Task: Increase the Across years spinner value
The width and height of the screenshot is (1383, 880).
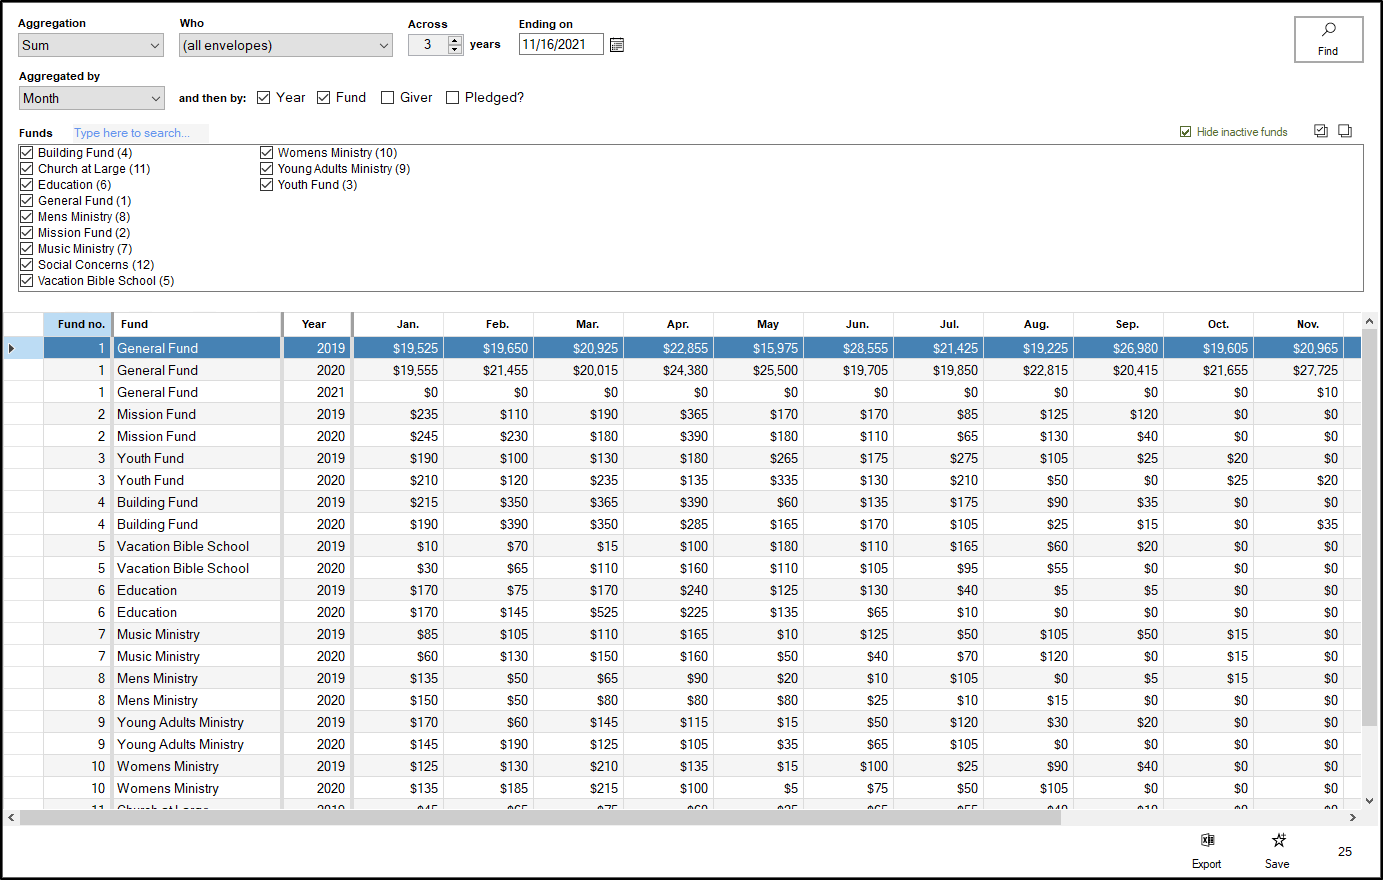Action: tap(456, 40)
